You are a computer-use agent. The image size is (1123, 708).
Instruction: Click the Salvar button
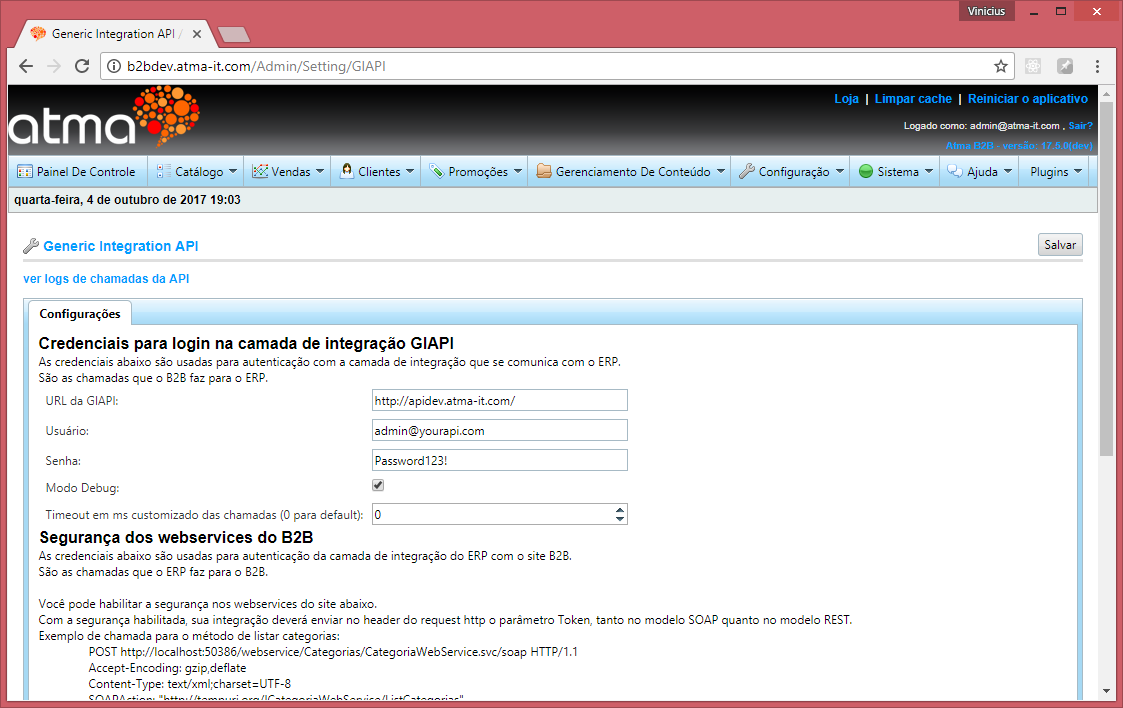[1060, 245]
